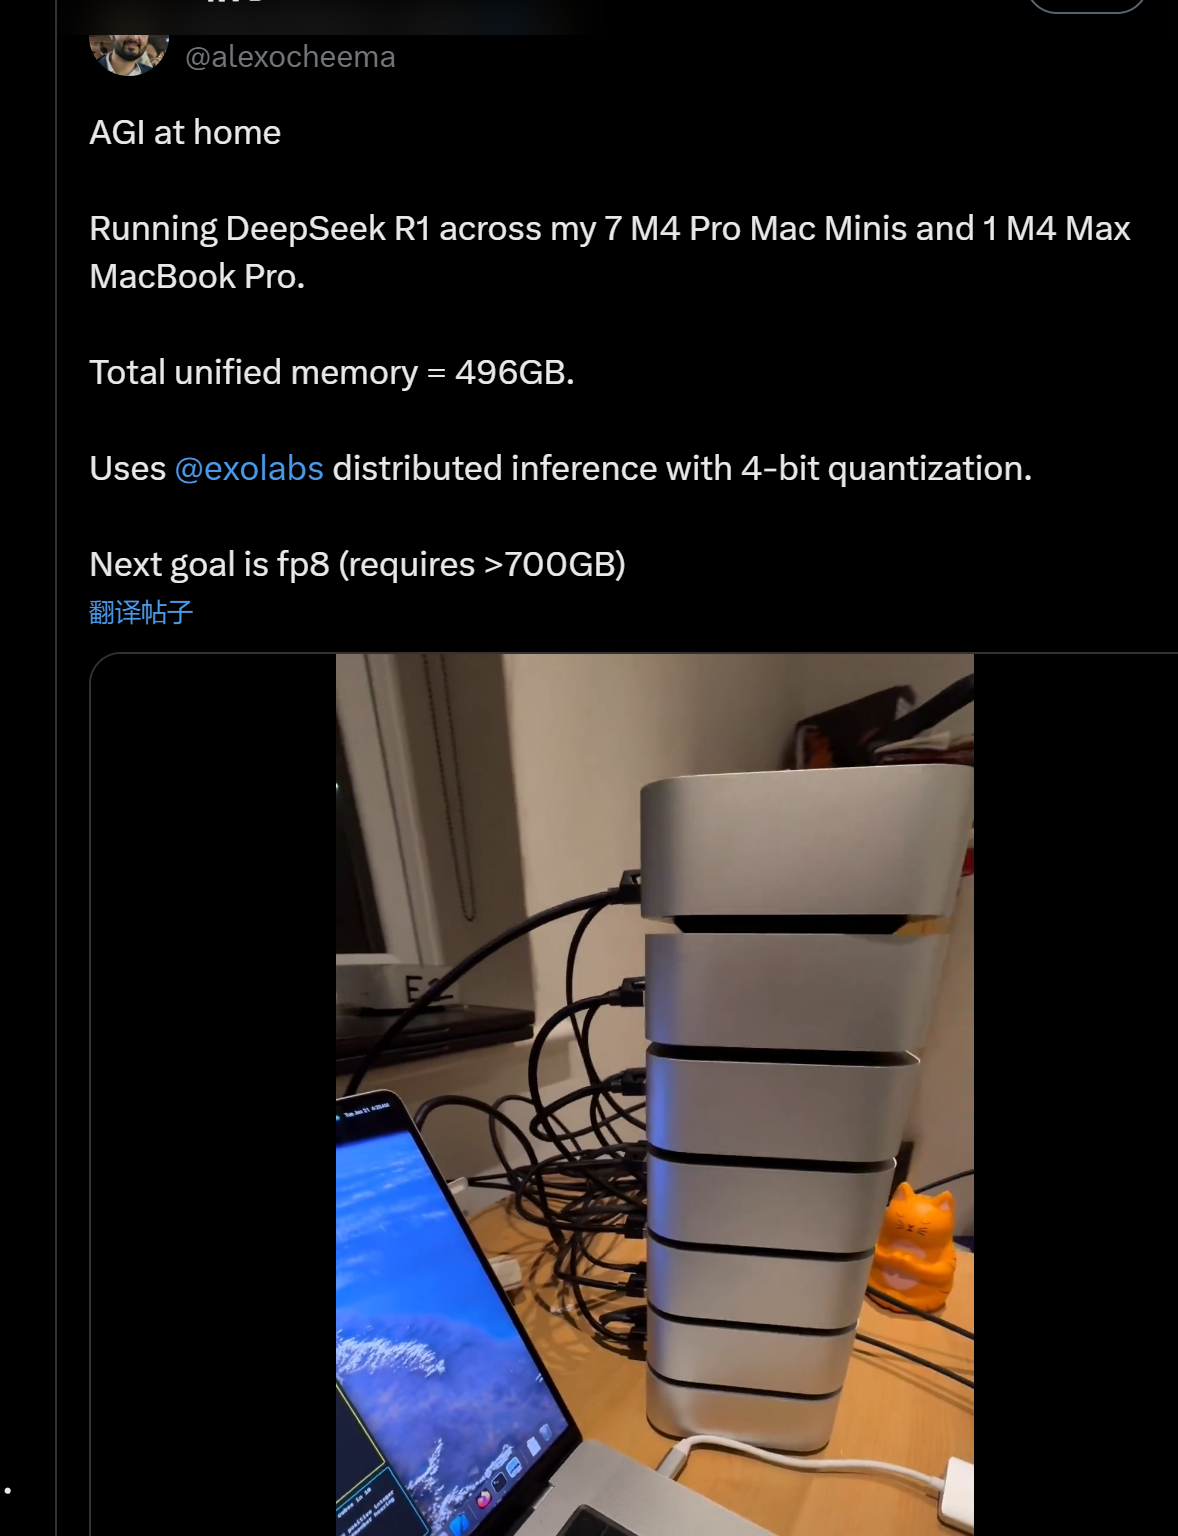Click the "Next goal is fp8" line
The width and height of the screenshot is (1178, 1536).
357,564
